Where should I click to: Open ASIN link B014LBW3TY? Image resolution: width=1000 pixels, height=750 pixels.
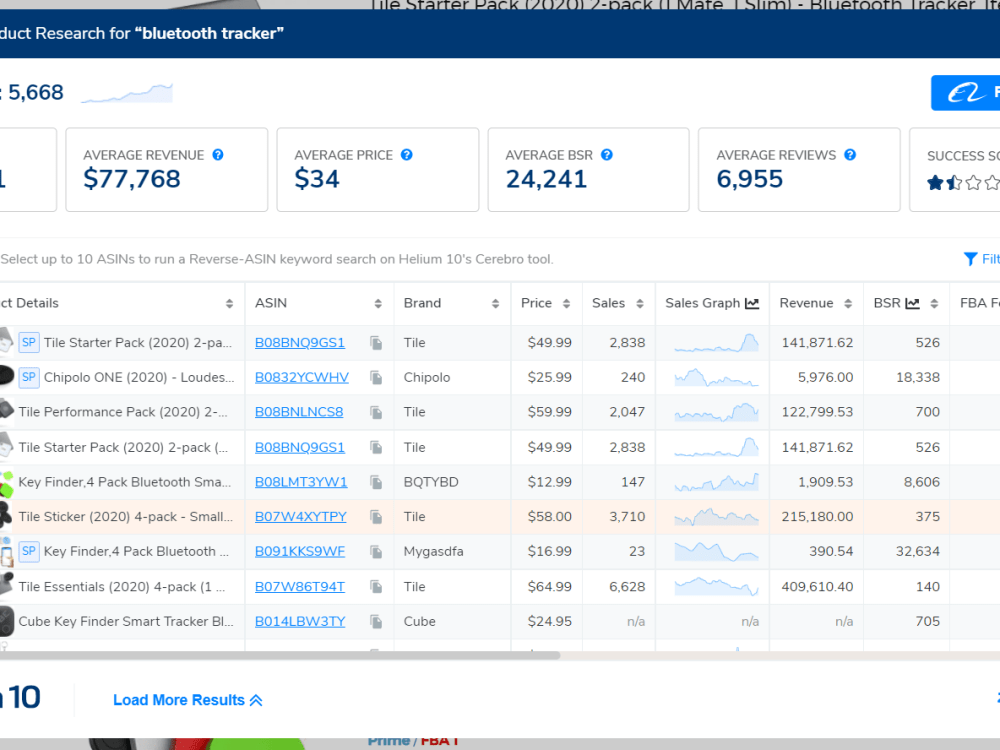click(x=300, y=621)
